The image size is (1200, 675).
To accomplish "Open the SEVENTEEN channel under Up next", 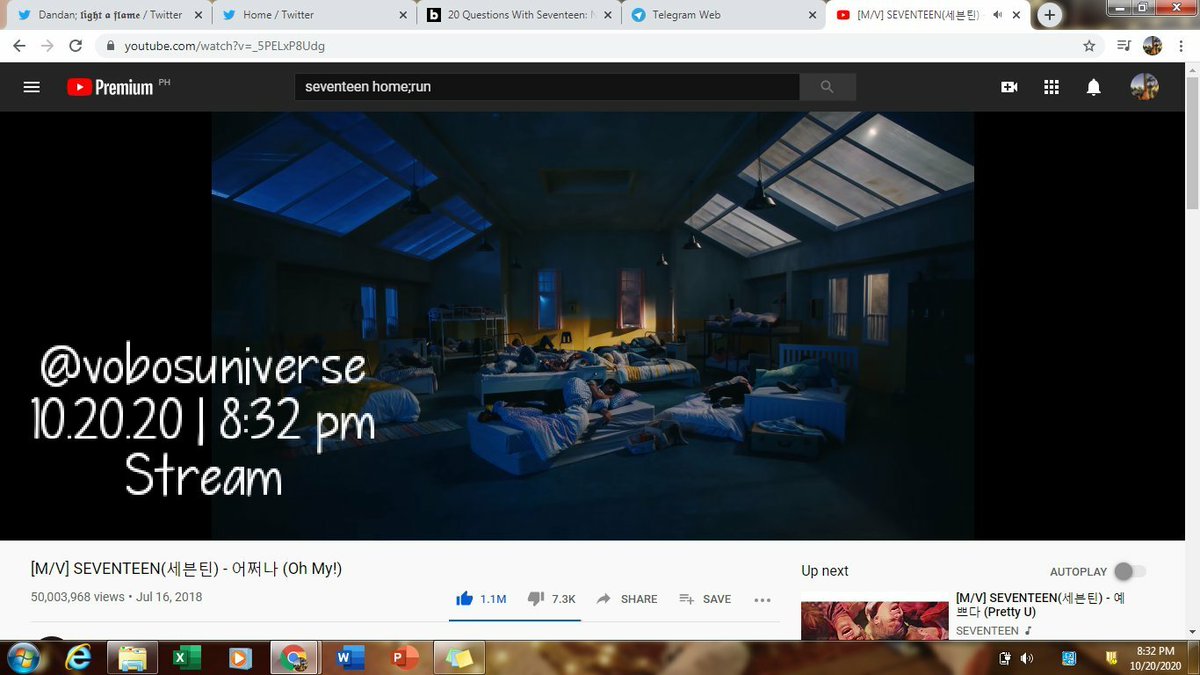I will (988, 631).
